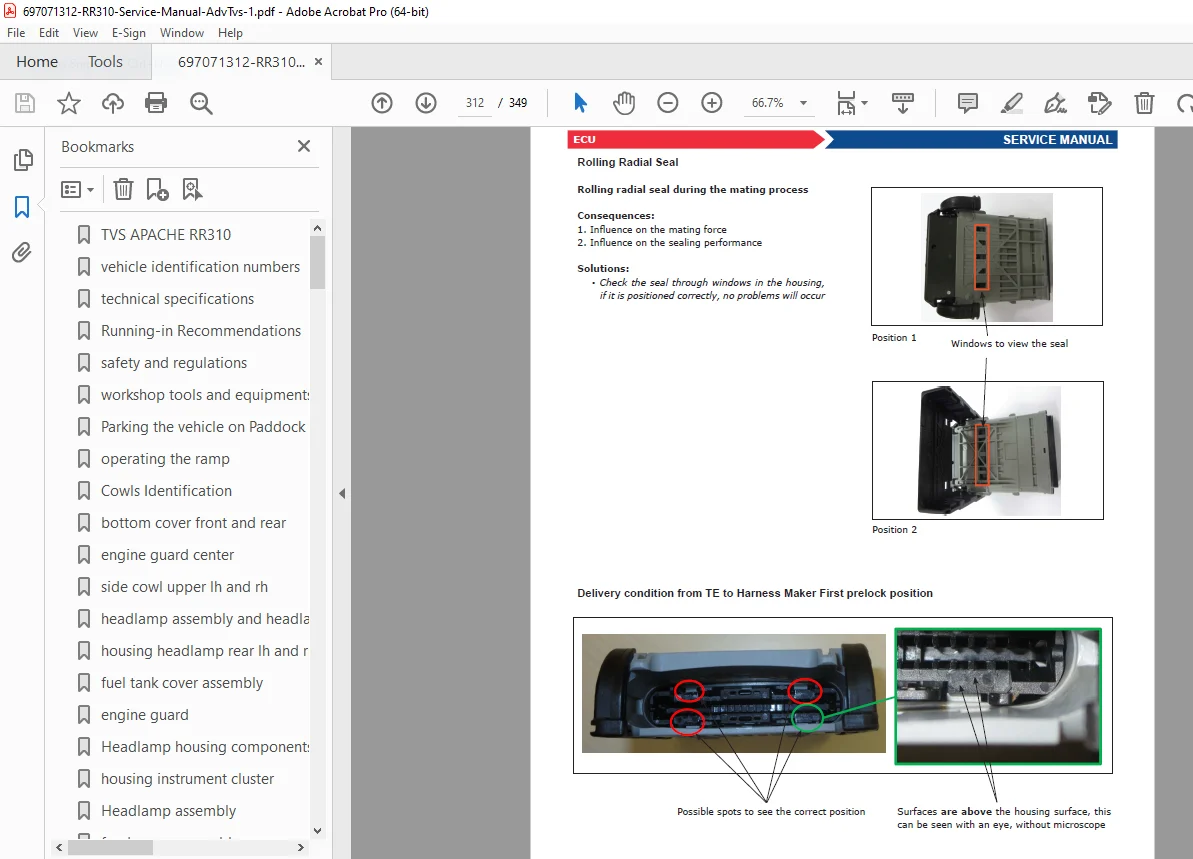1193x859 pixels.
Task: Click the Stamp tool icon
Action: coord(1099,103)
